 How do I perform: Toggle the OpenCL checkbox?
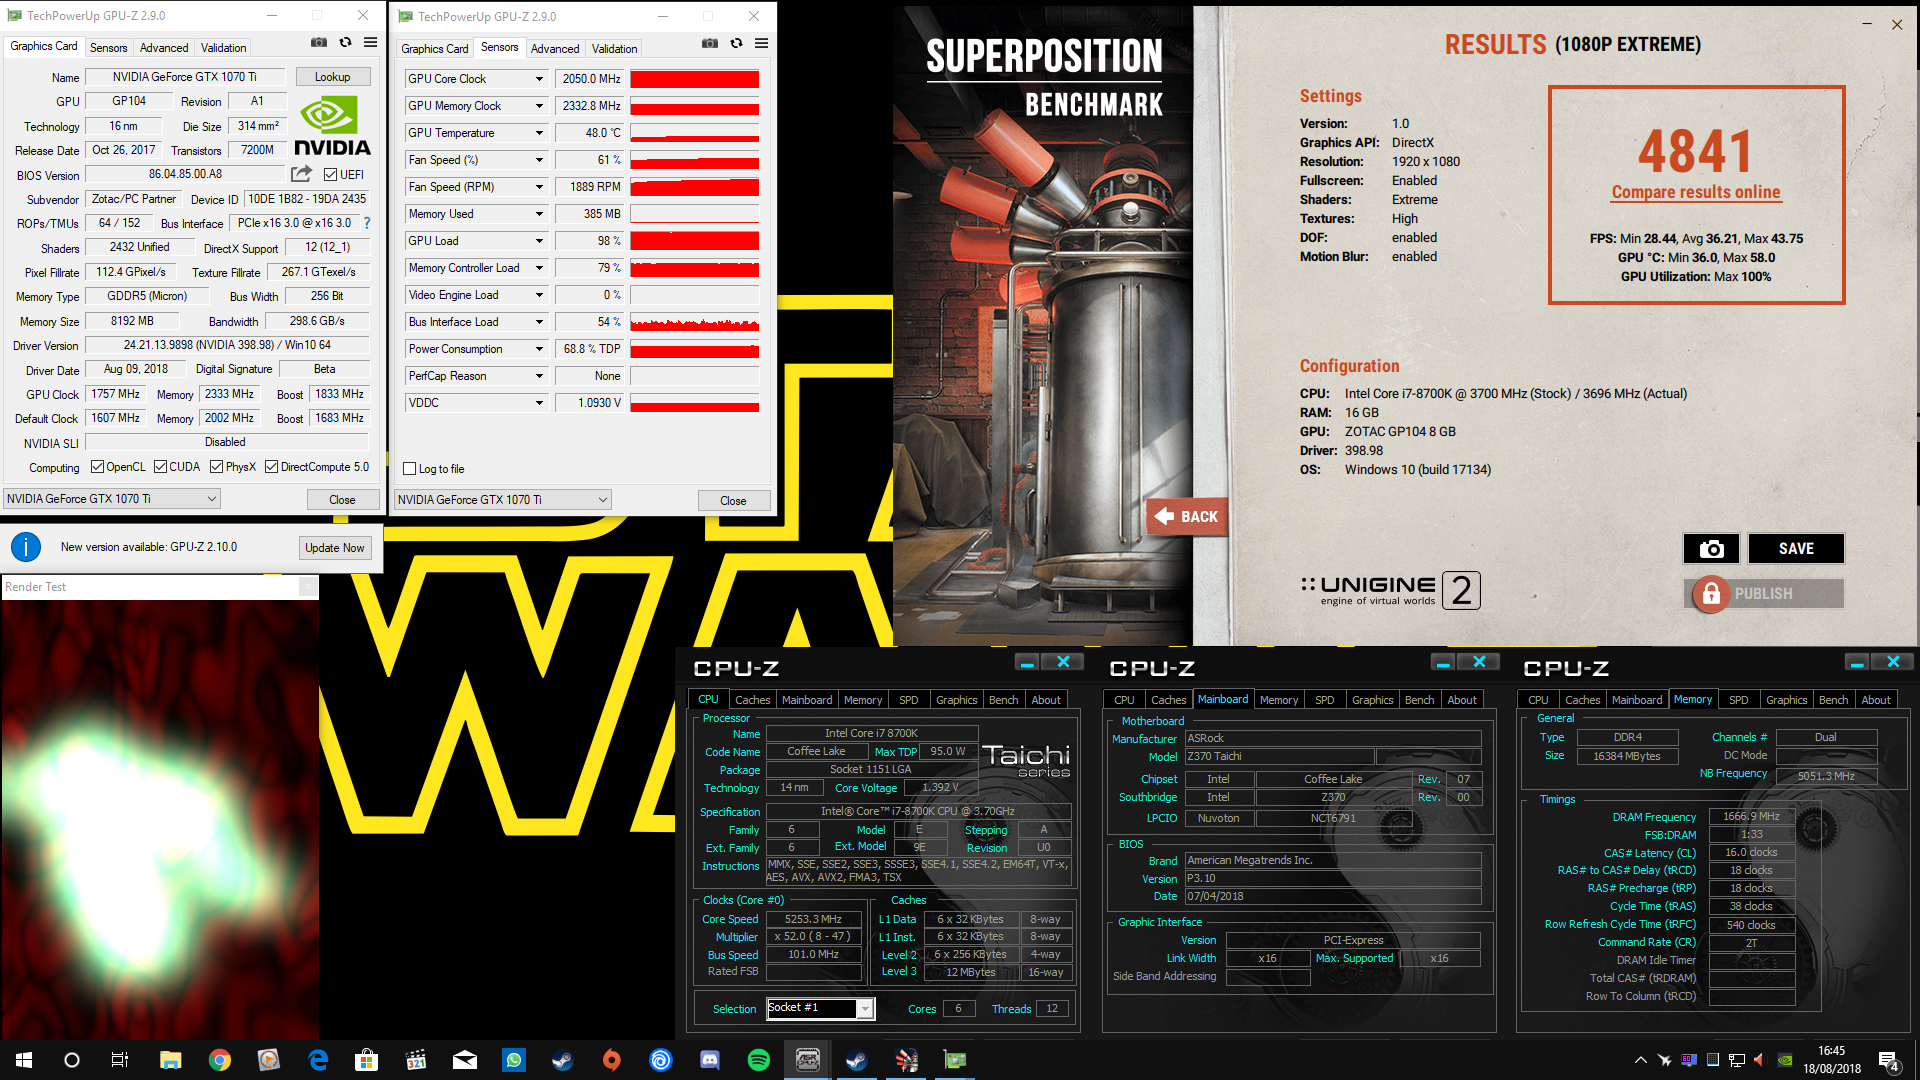pyautogui.click(x=97, y=467)
